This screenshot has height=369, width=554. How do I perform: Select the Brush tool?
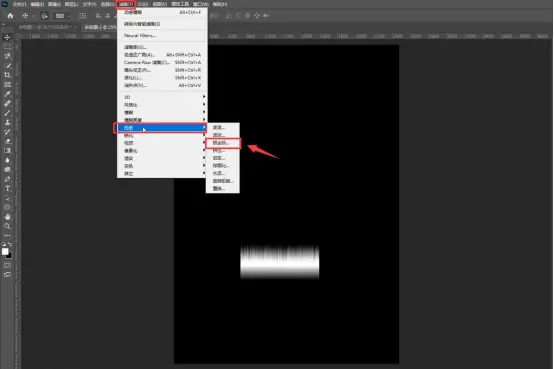click(7, 113)
